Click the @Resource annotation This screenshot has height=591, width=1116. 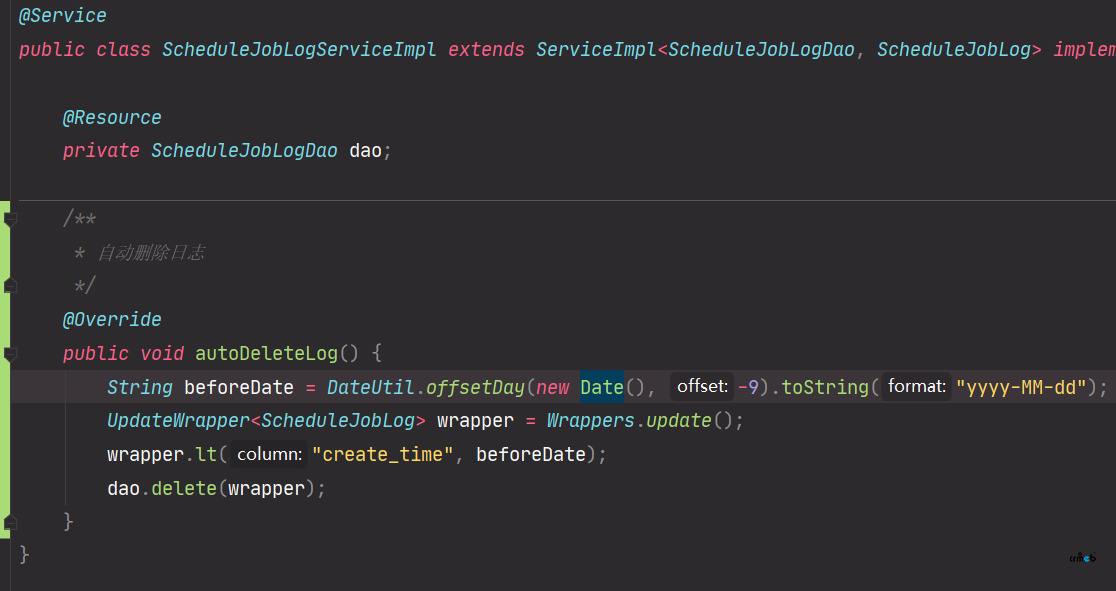pos(112,117)
